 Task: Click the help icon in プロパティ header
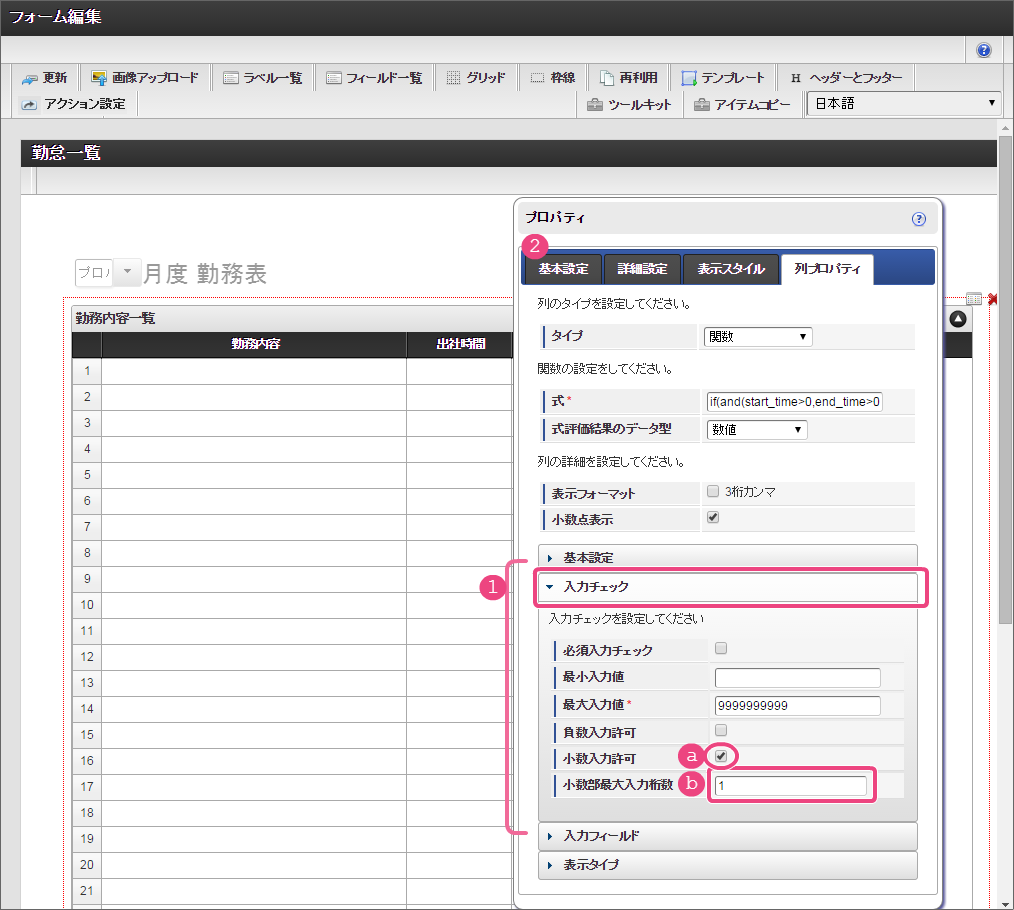click(x=918, y=219)
